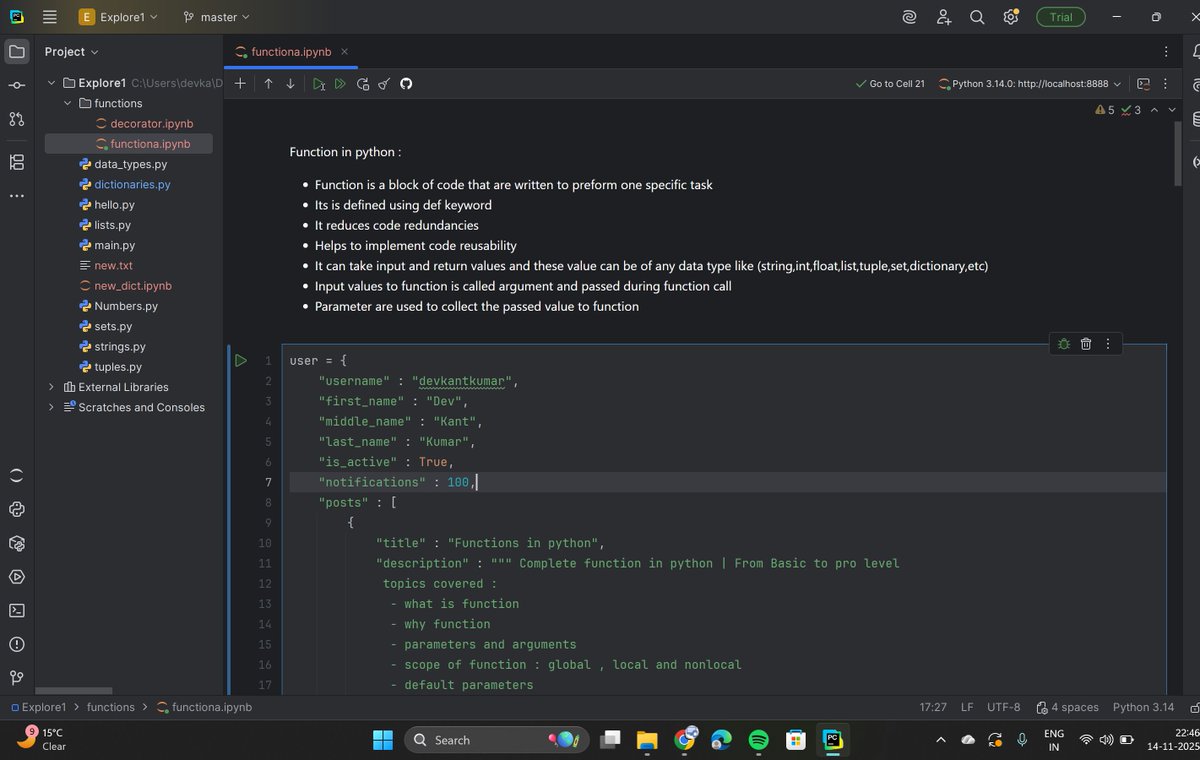The height and width of the screenshot is (760, 1200).
Task: Move the current cell up
Action: [268, 83]
